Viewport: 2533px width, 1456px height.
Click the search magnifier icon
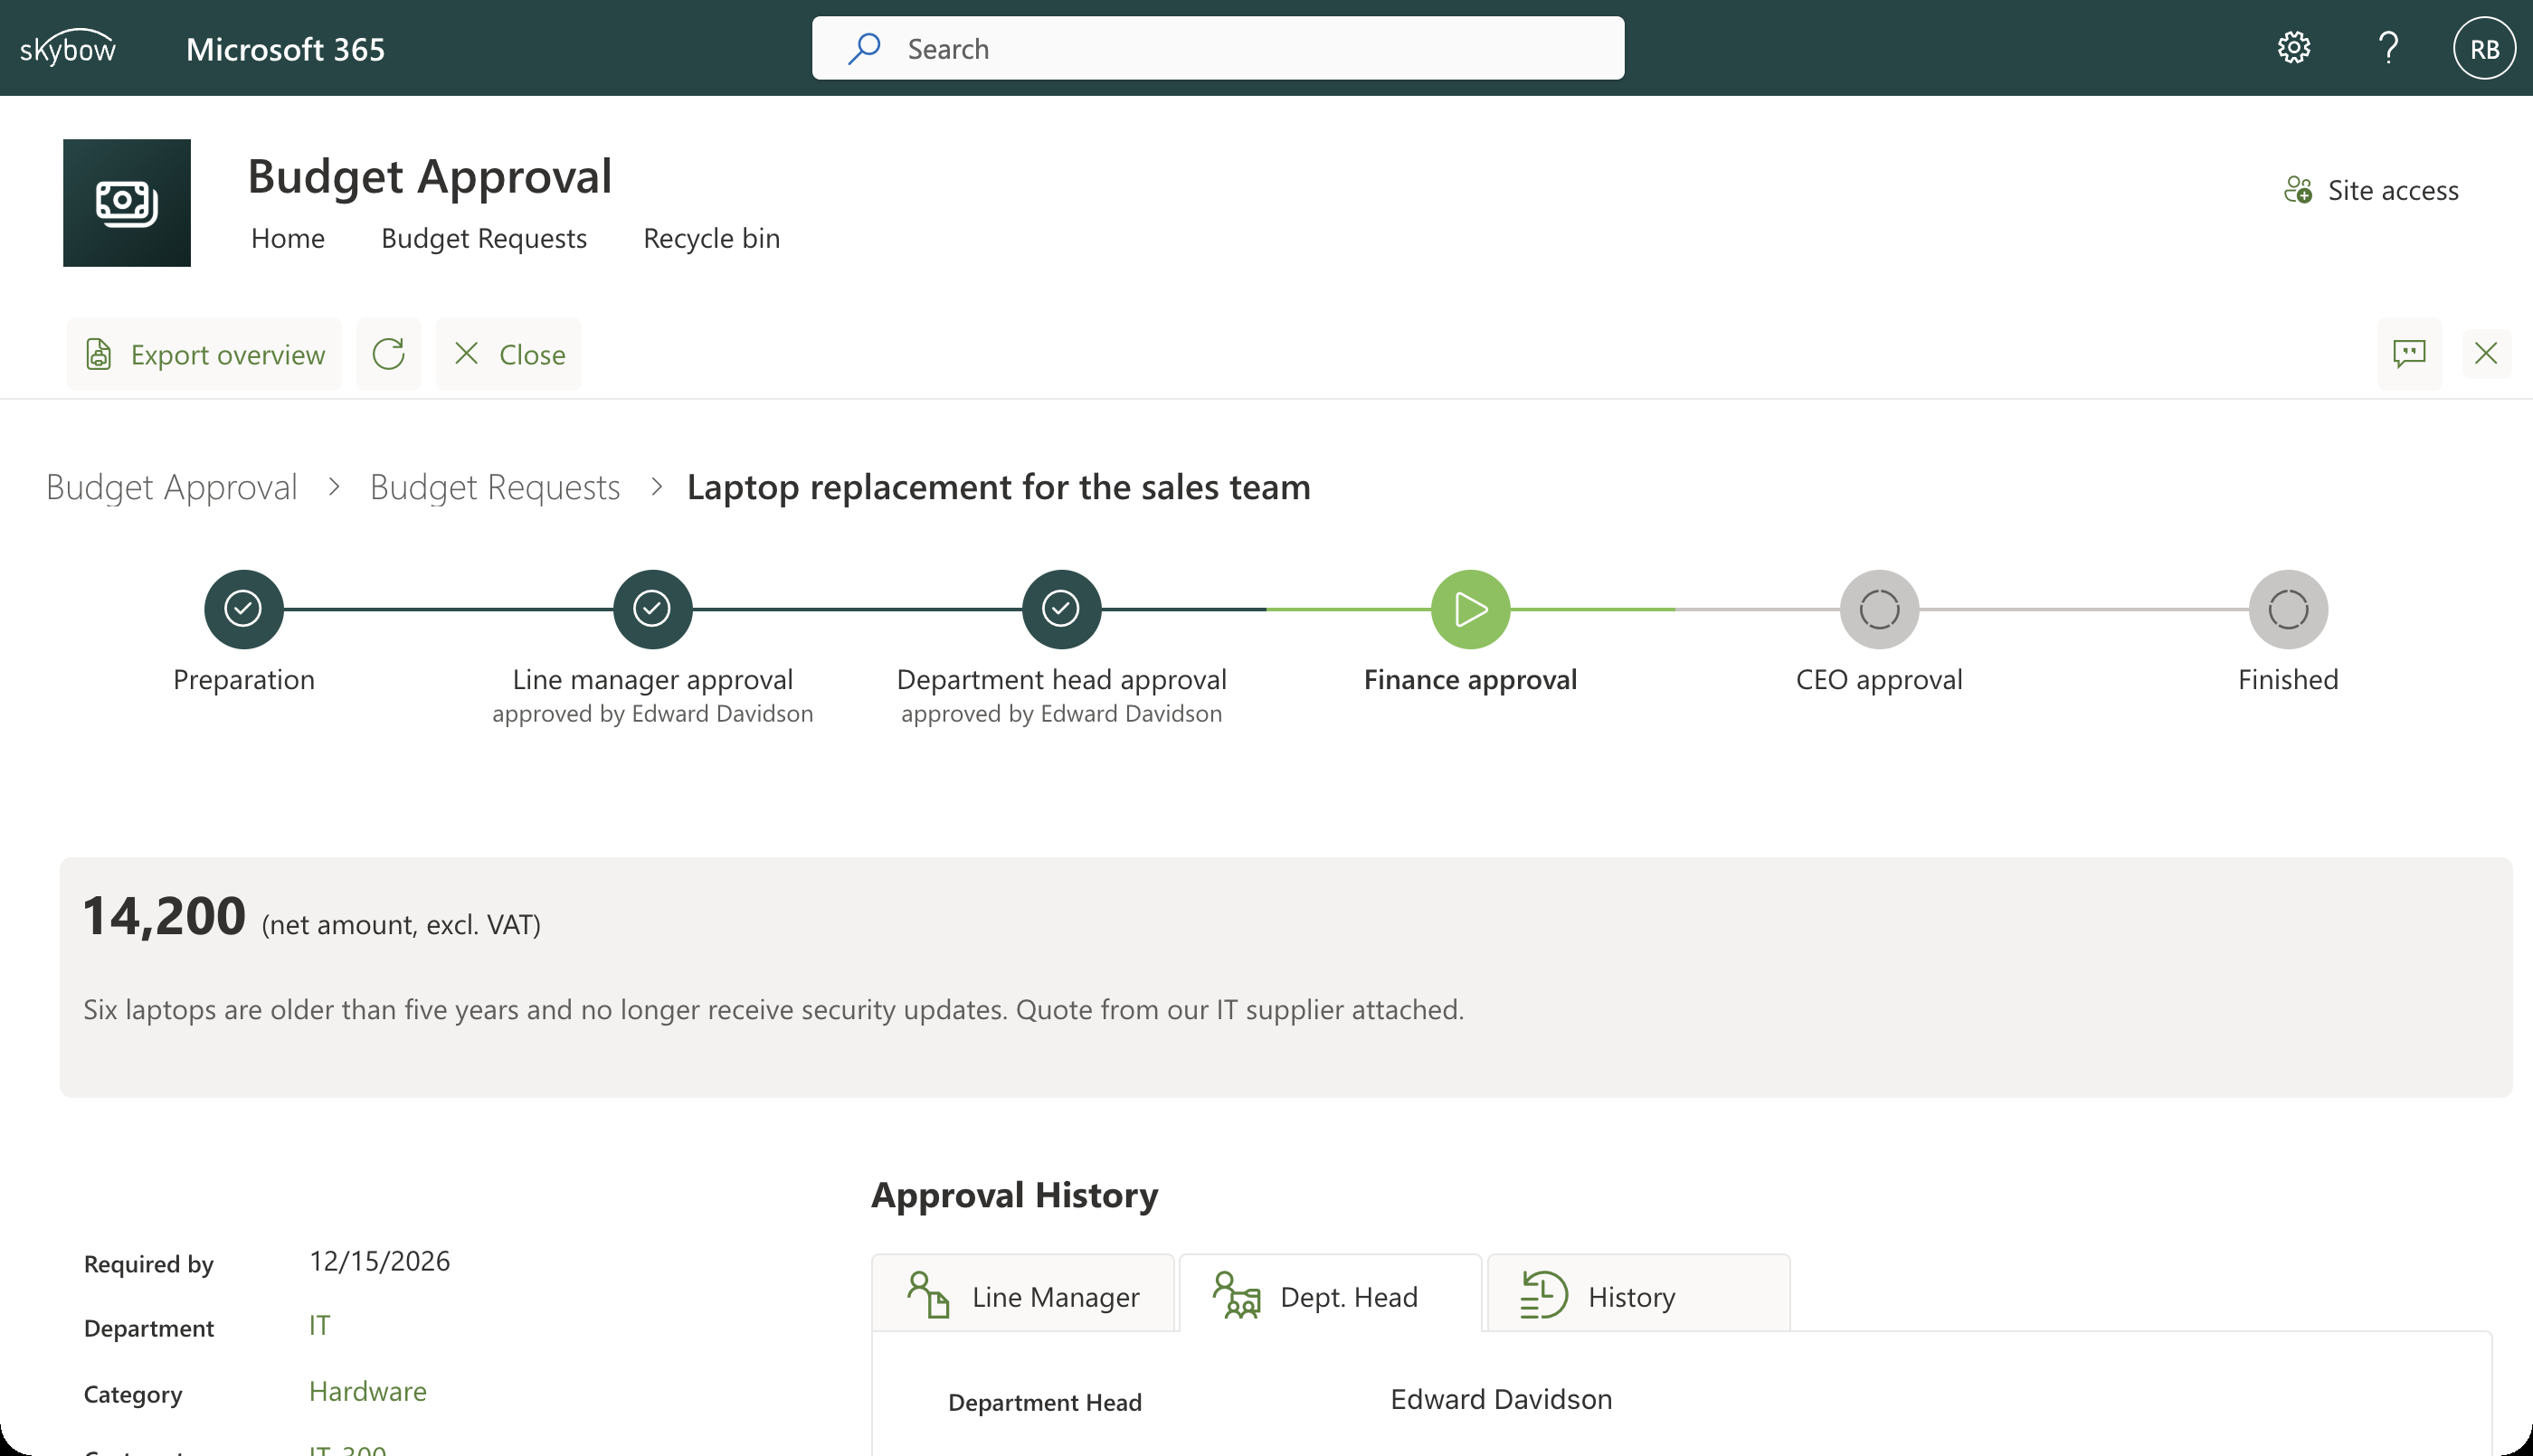864,48
